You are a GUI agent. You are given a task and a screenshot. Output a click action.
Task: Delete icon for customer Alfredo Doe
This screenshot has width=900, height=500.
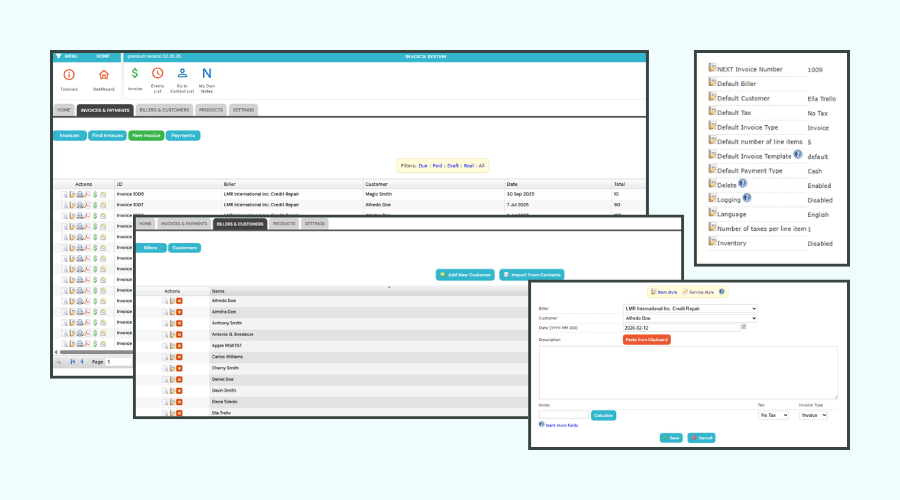tap(179, 301)
